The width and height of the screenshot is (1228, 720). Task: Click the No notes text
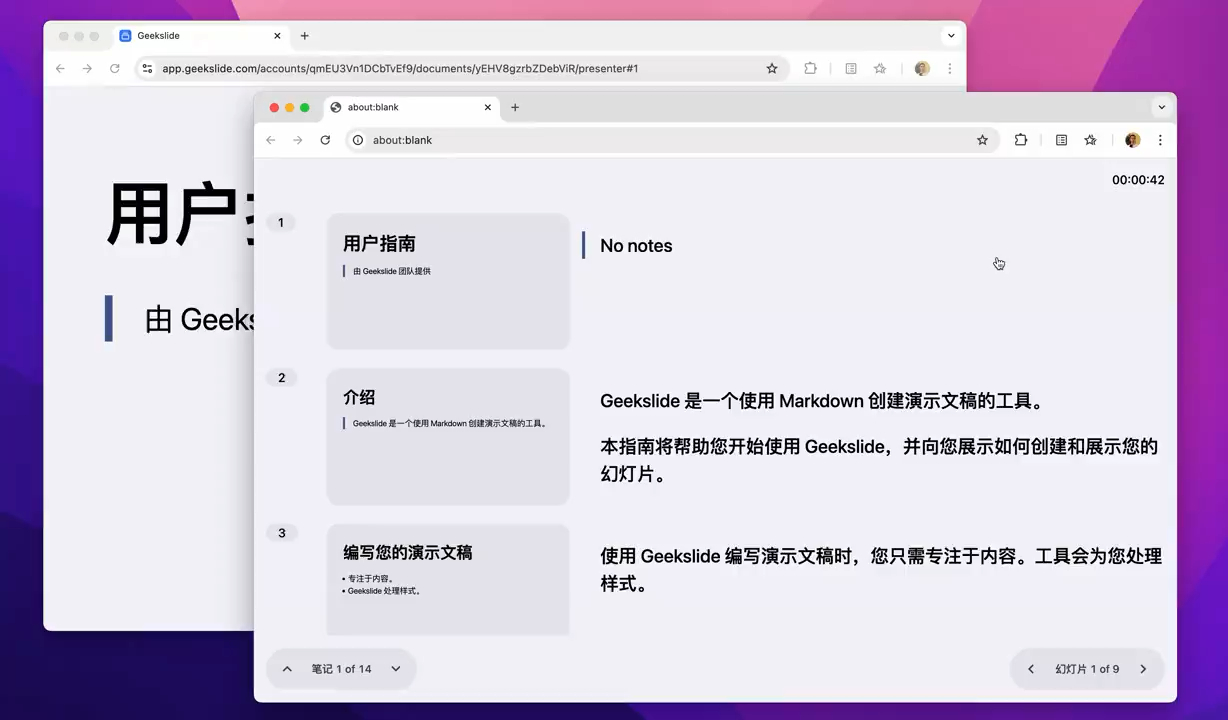636,246
